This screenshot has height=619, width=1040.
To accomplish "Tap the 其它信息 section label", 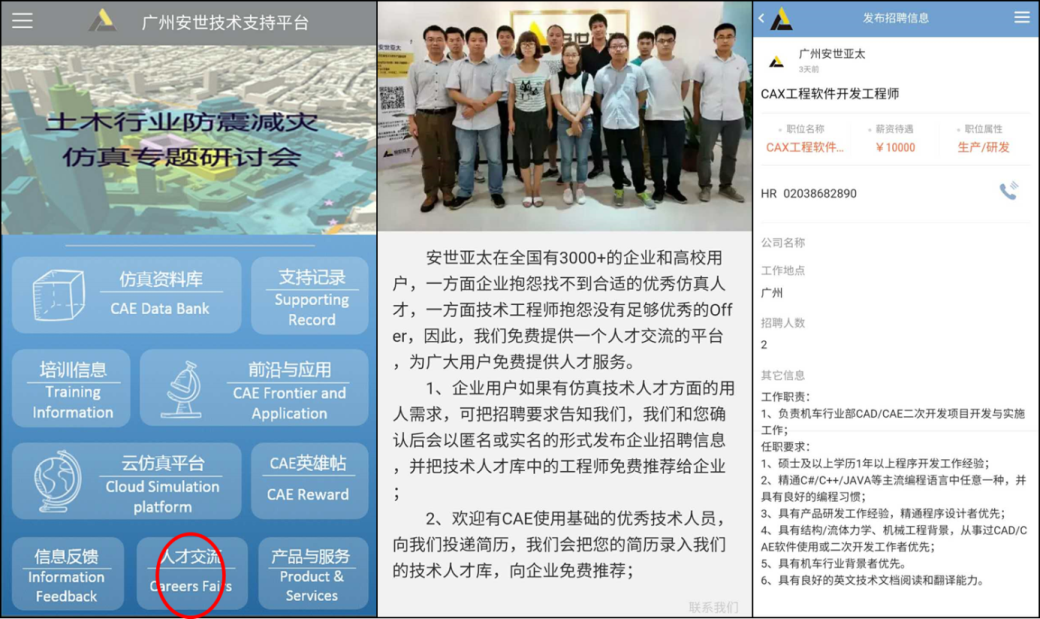I will (783, 376).
